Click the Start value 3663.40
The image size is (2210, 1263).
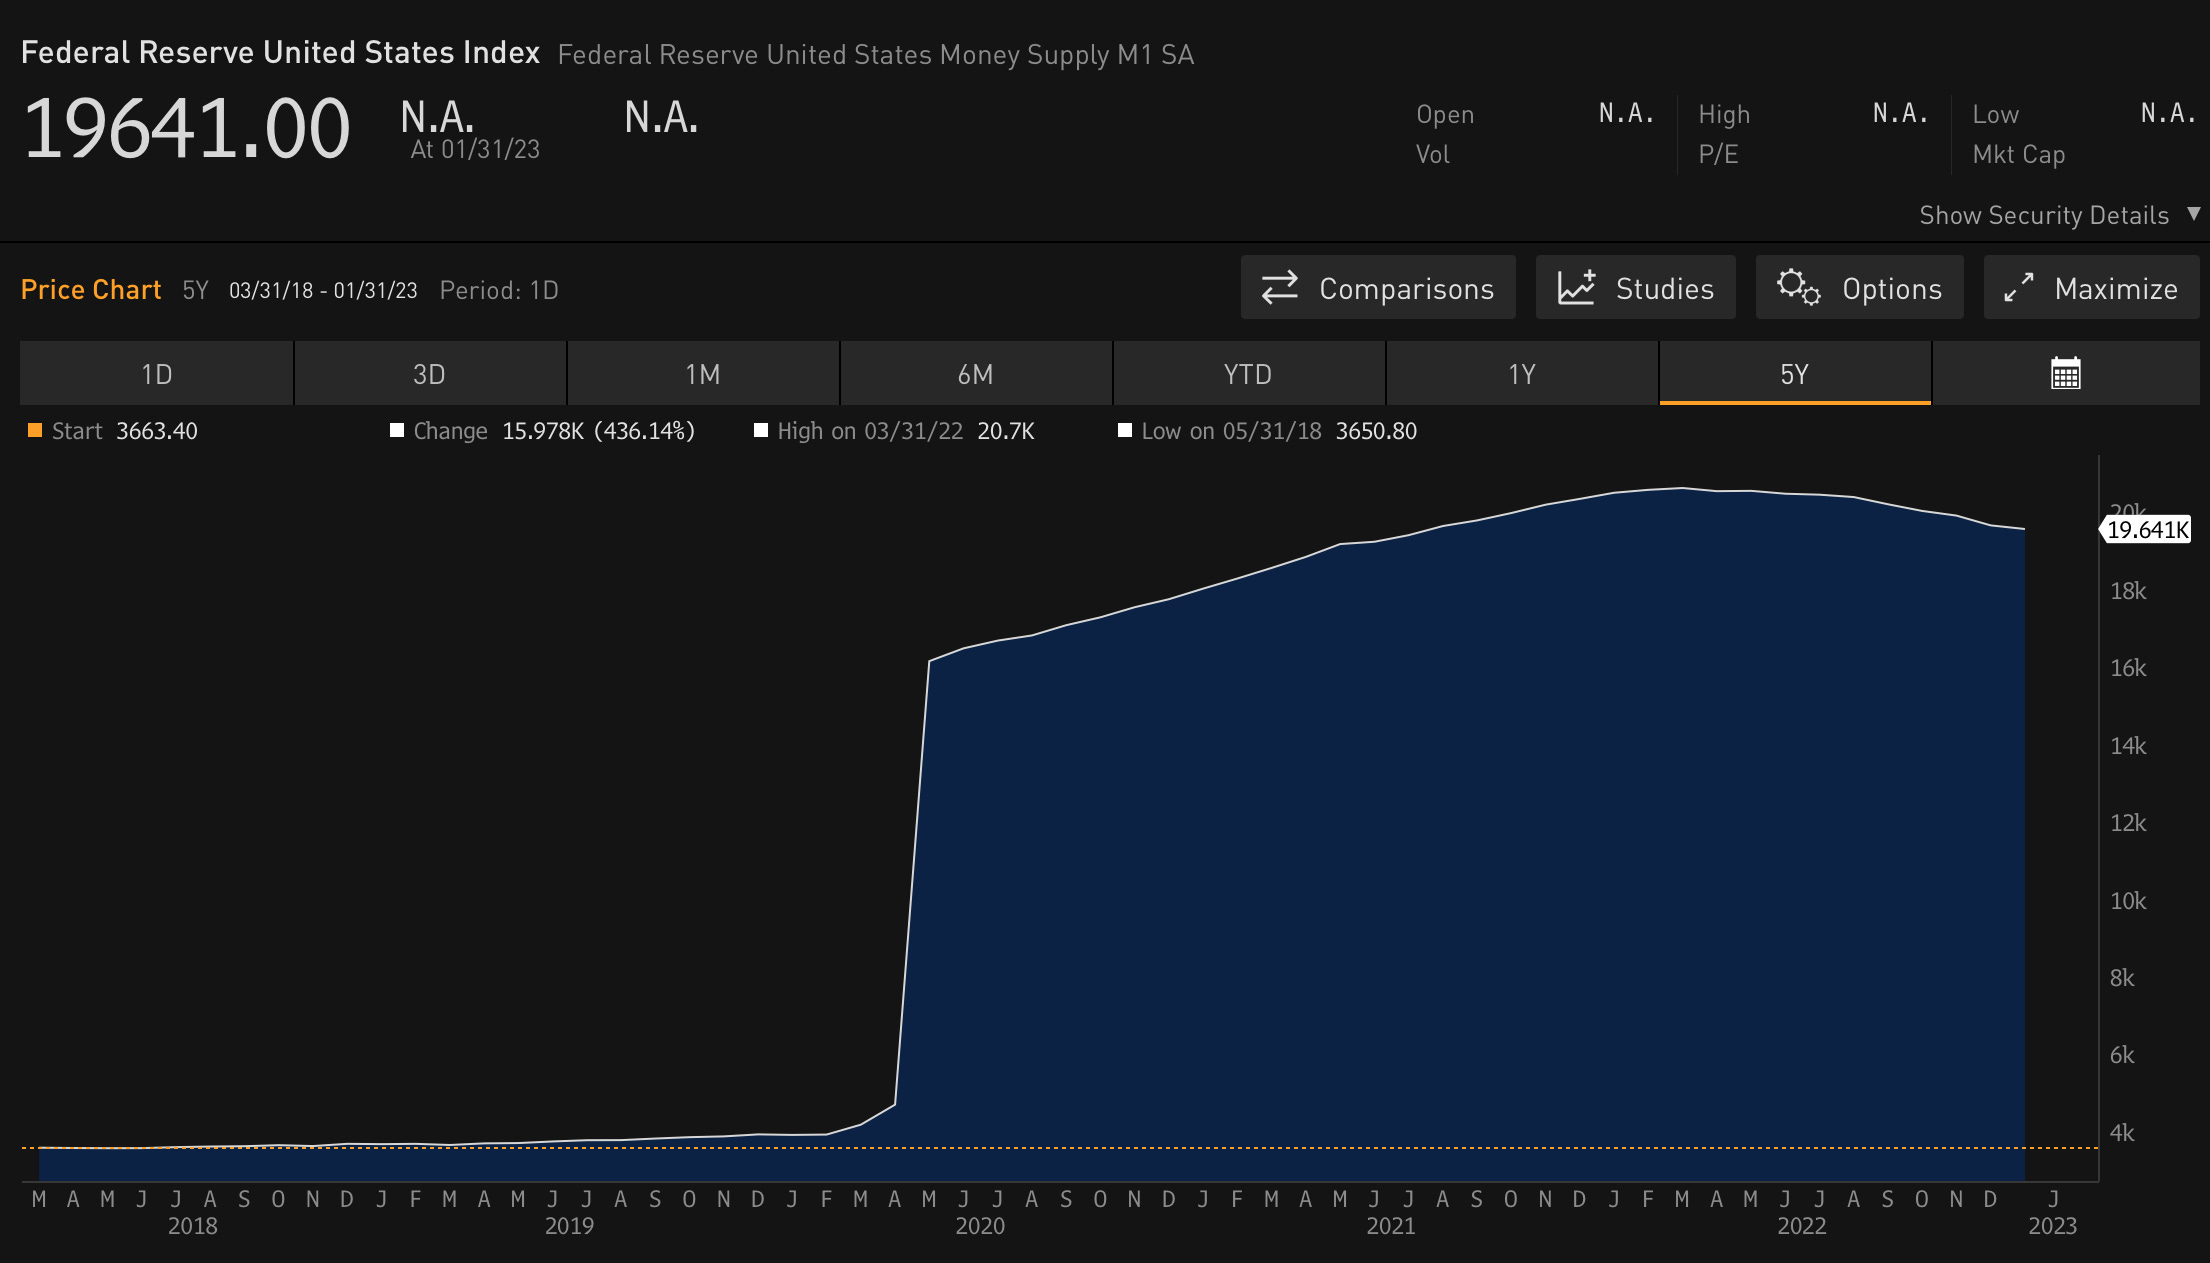tap(157, 431)
